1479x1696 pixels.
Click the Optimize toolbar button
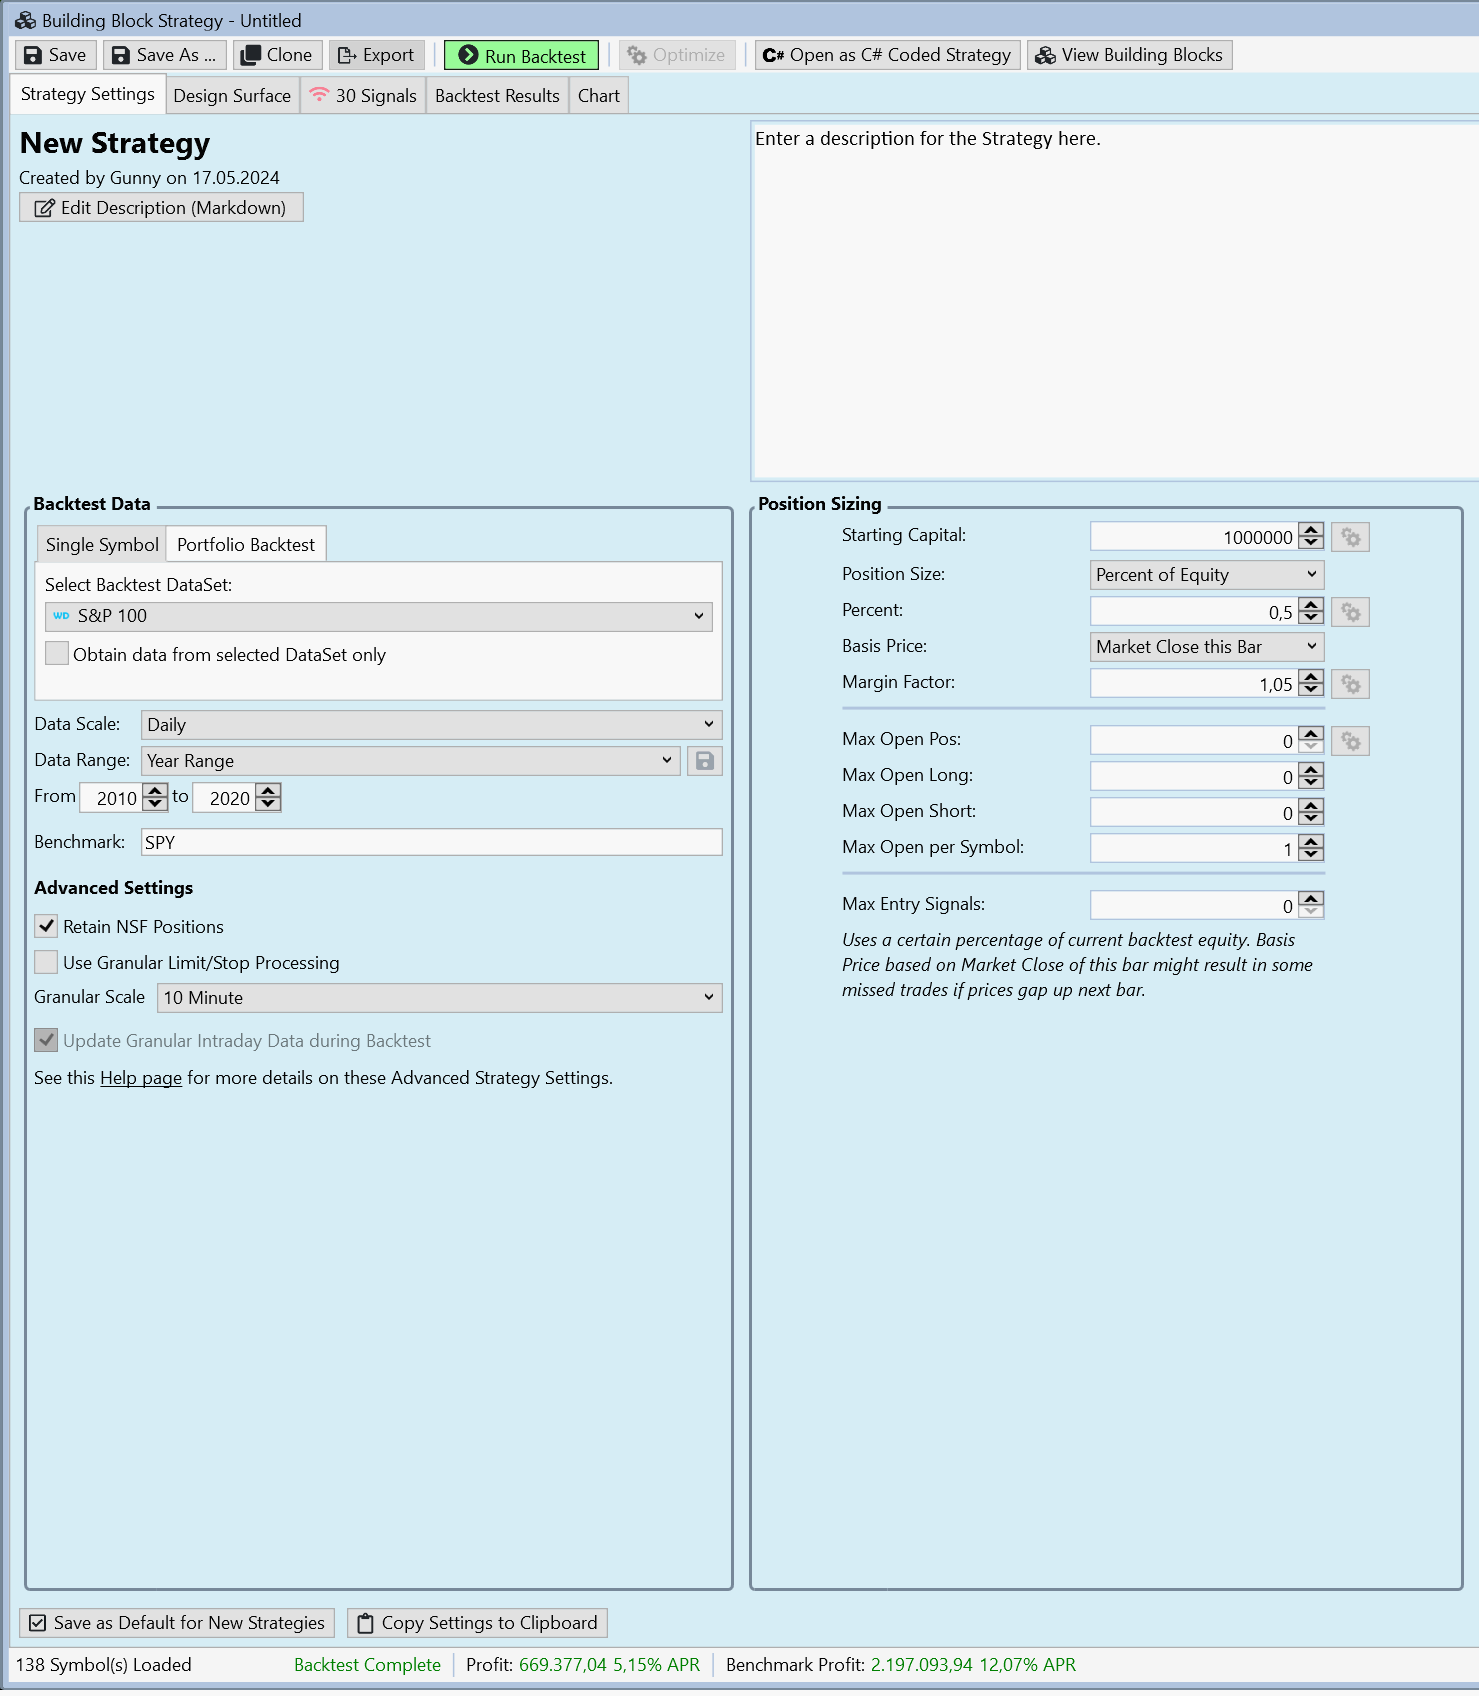(x=677, y=55)
